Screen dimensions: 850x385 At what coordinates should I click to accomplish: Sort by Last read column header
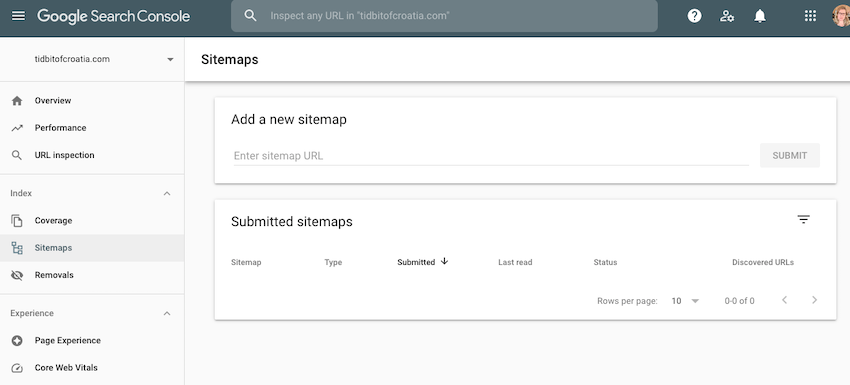pyautogui.click(x=515, y=262)
